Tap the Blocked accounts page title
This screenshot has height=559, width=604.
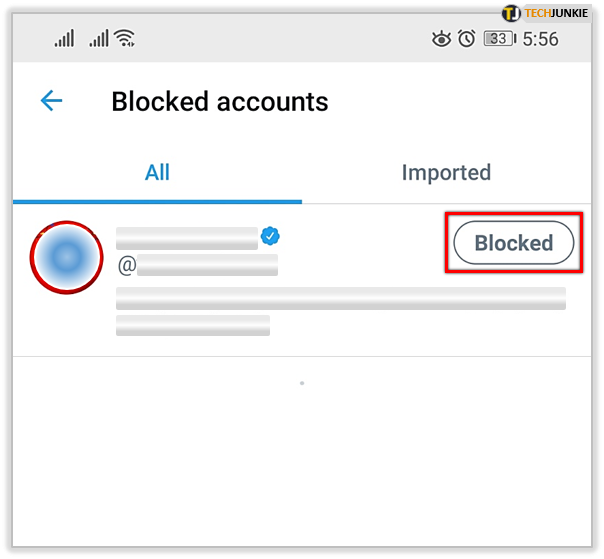220,101
